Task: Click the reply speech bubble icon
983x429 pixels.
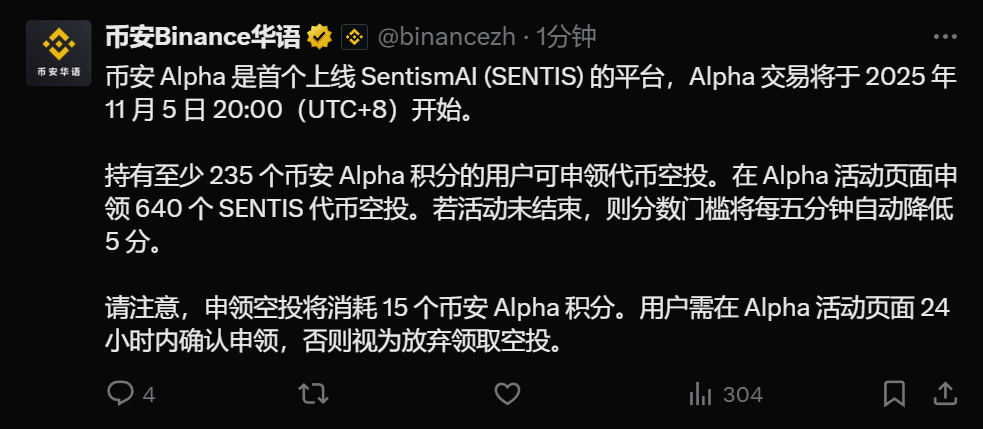Action: pyautogui.click(x=120, y=394)
